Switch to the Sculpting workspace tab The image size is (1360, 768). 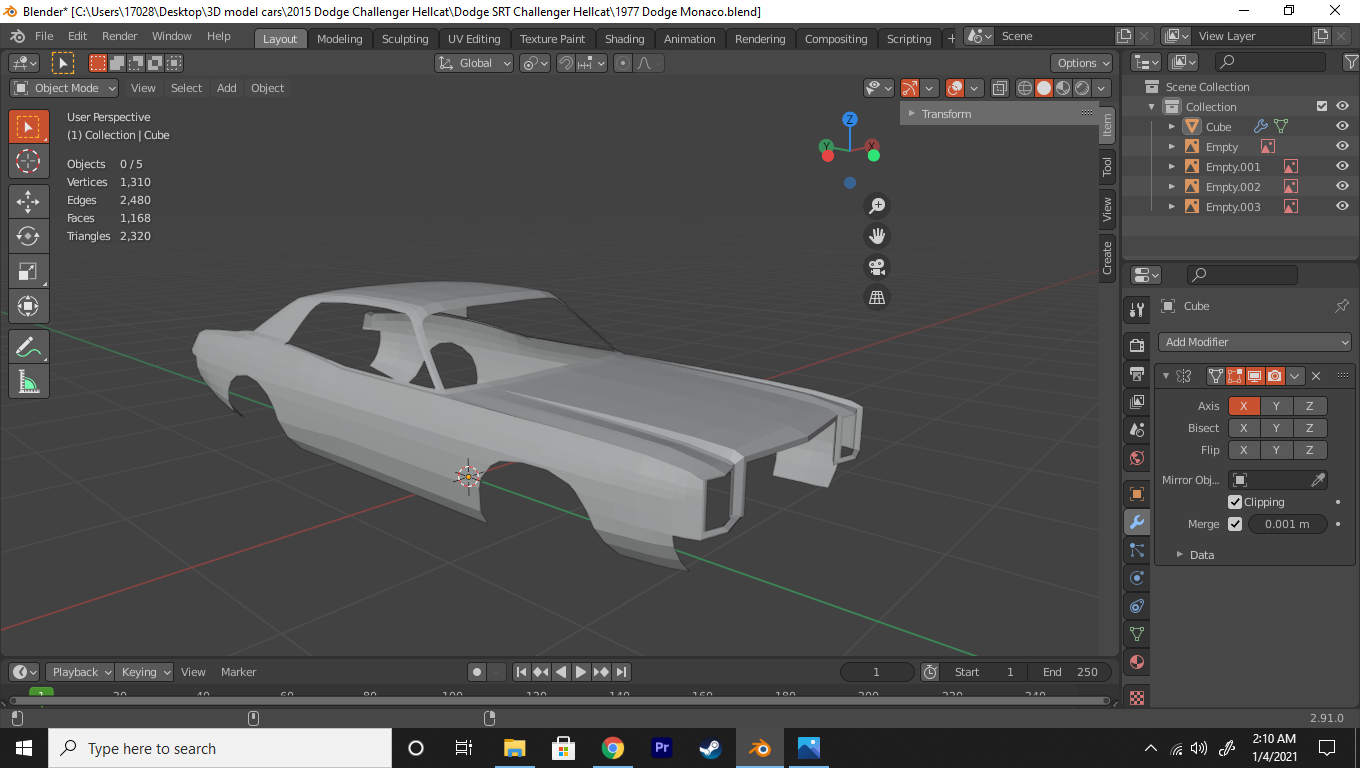point(405,39)
